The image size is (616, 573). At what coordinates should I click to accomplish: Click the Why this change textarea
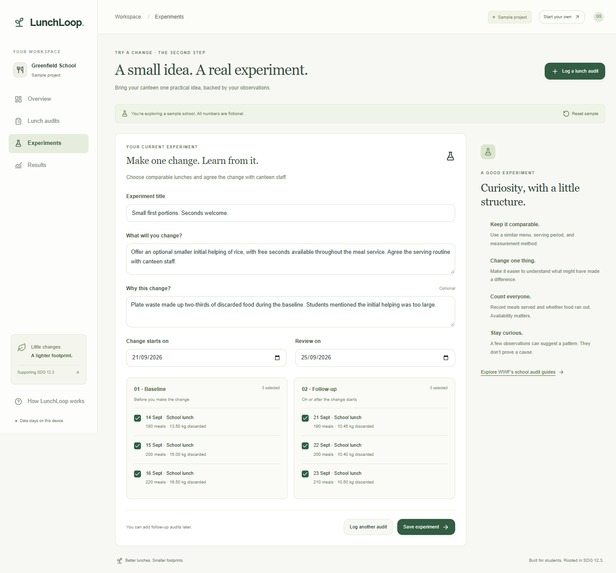pyautogui.click(x=291, y=312)
